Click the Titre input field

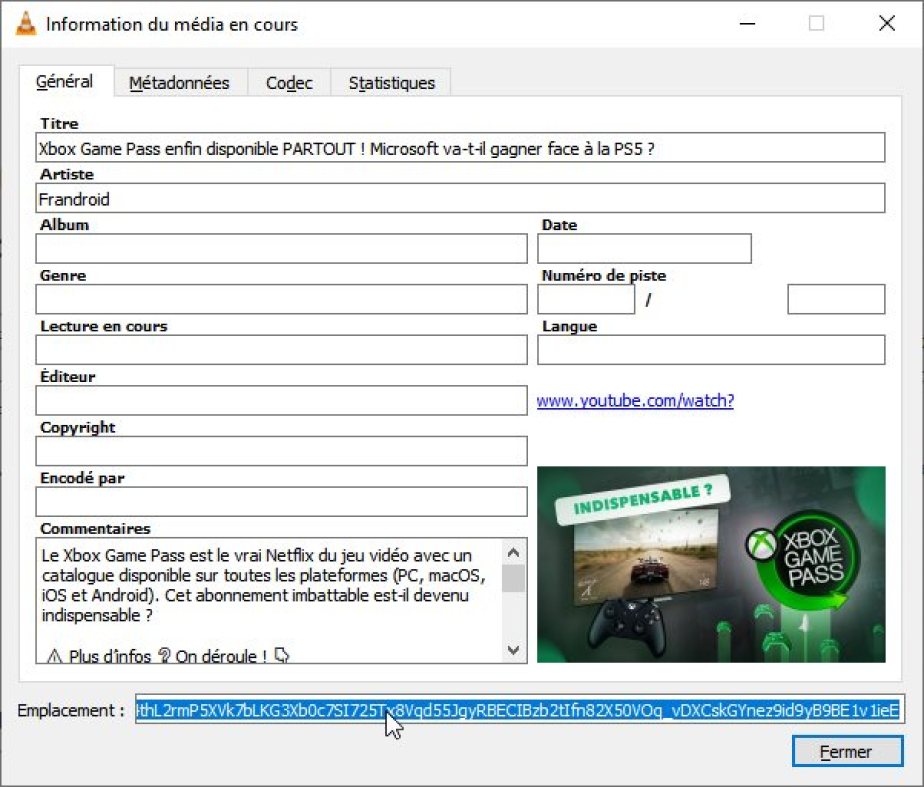point(460,148)
